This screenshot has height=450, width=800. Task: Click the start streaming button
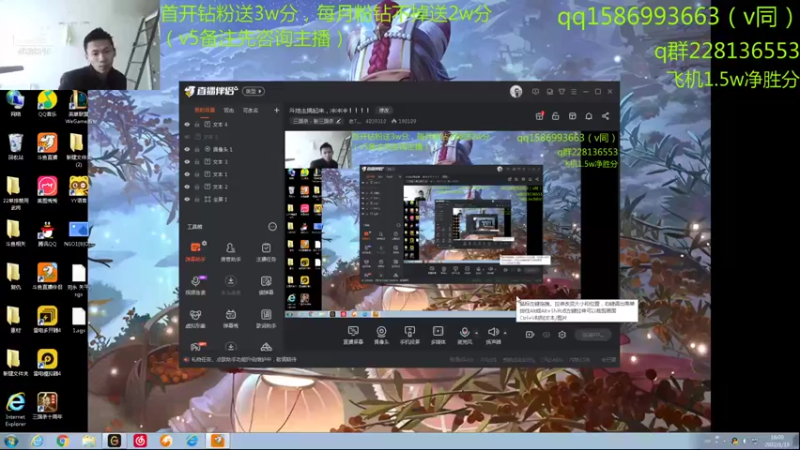592,335
